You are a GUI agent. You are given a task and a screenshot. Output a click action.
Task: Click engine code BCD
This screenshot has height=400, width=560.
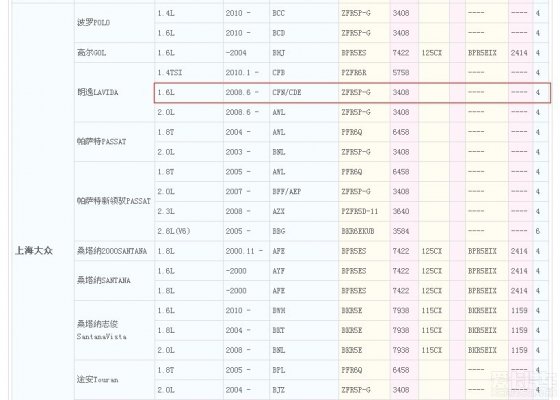click(279, 33)
